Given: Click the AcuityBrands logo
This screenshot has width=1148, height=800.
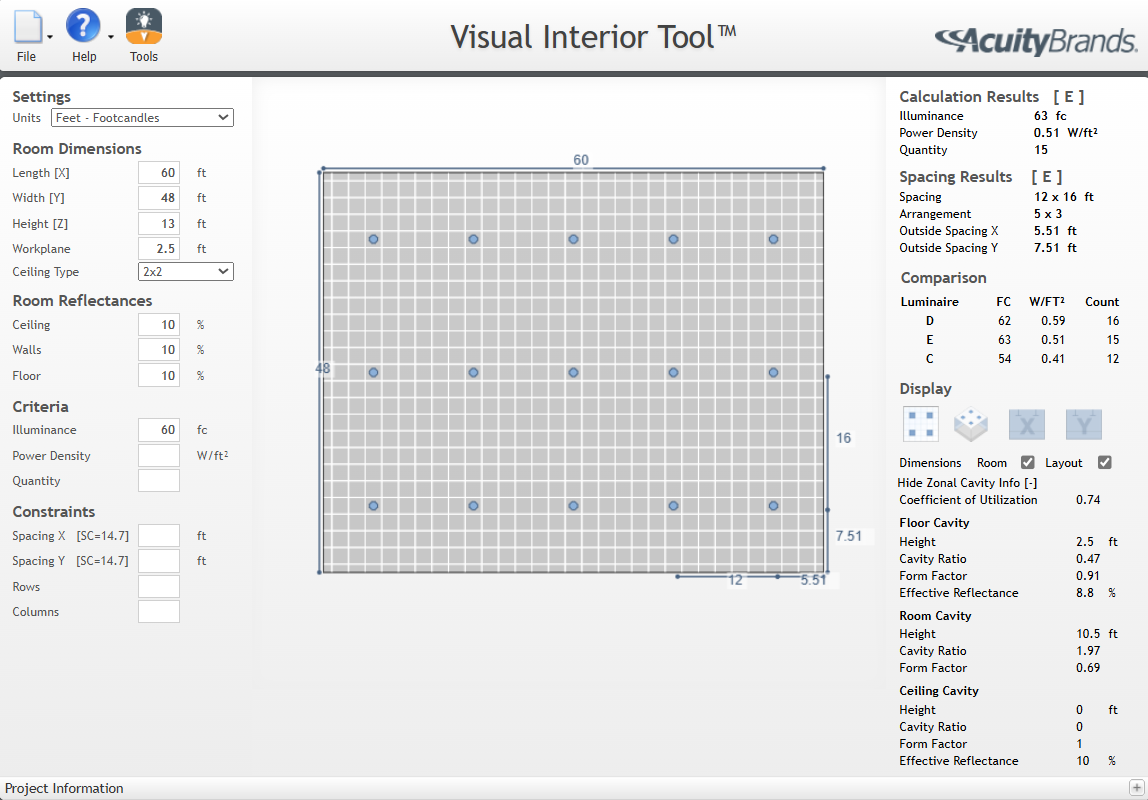Looking at the screenshot, I should click(x=1037, y=40).
